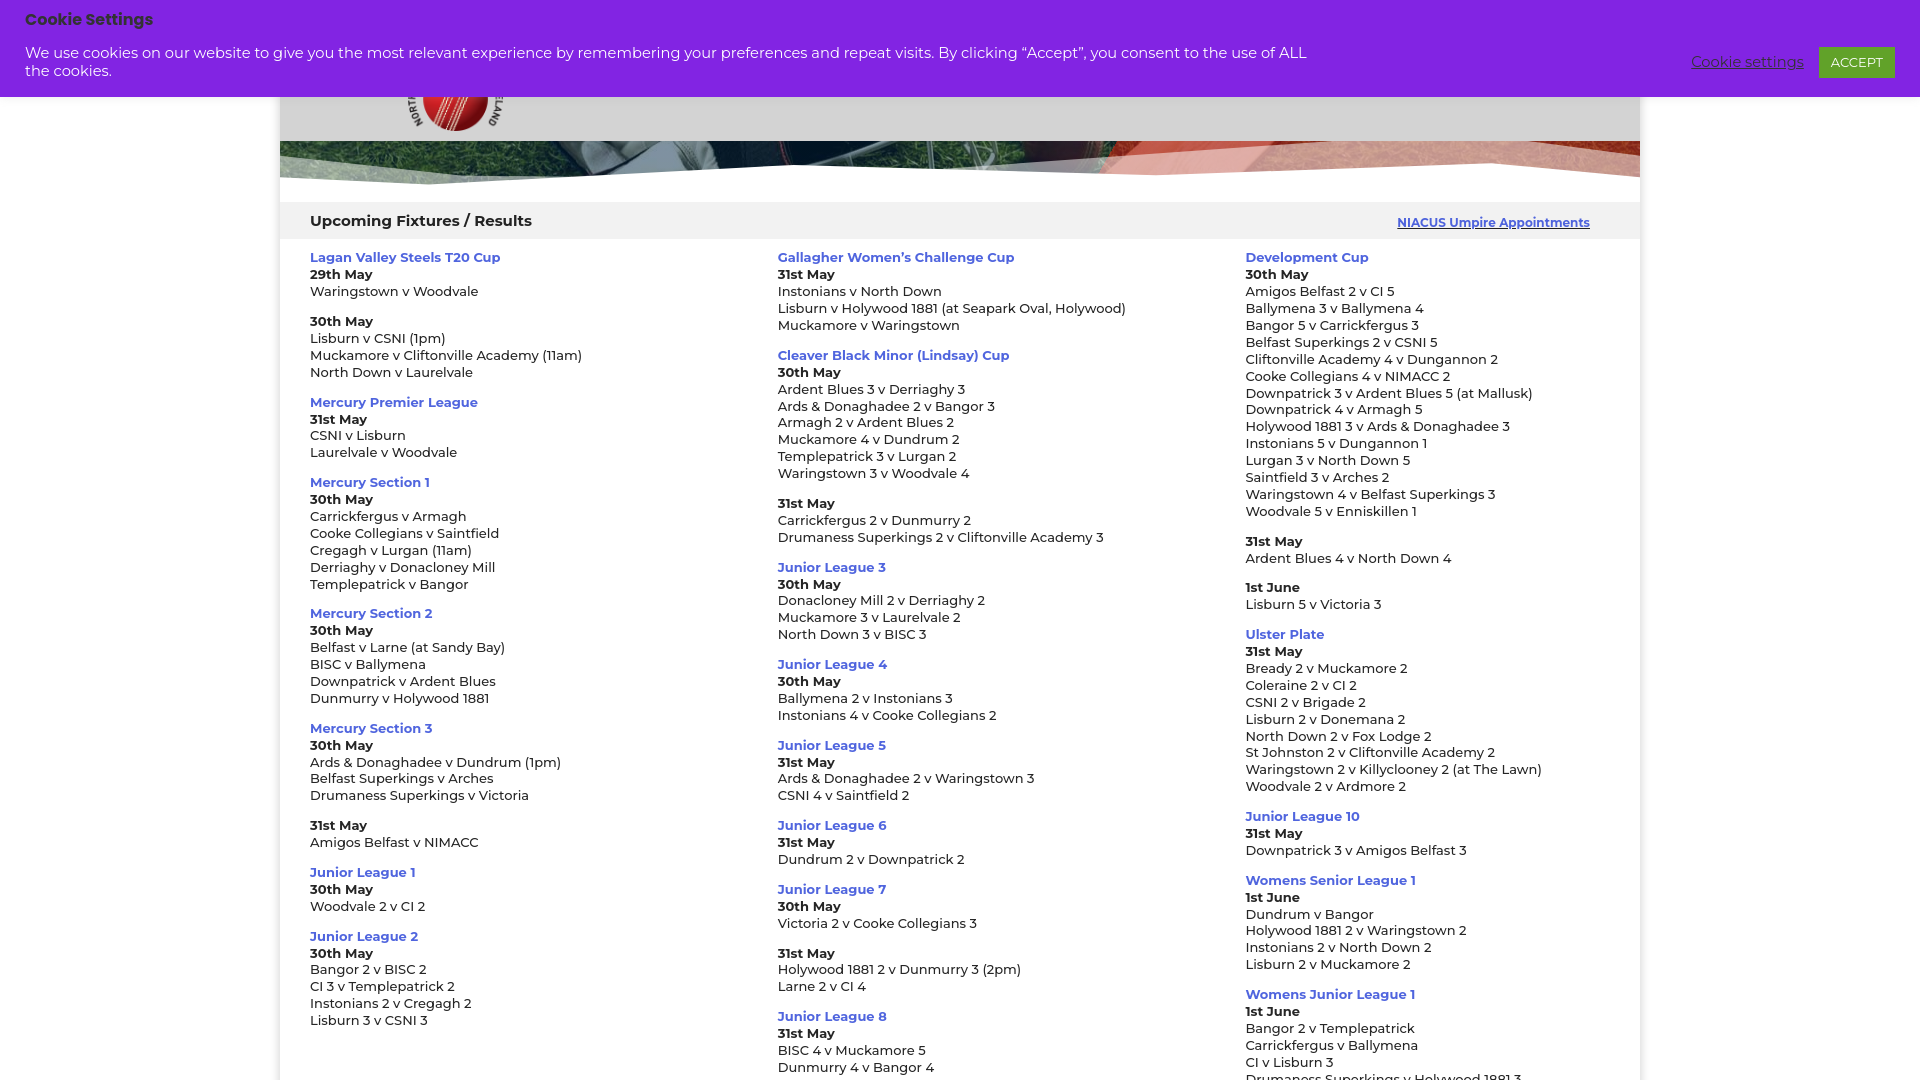Open Ulster Plate link
The width and height of the screenshot is (1920, 1080).
click(x=1285, y=634)
